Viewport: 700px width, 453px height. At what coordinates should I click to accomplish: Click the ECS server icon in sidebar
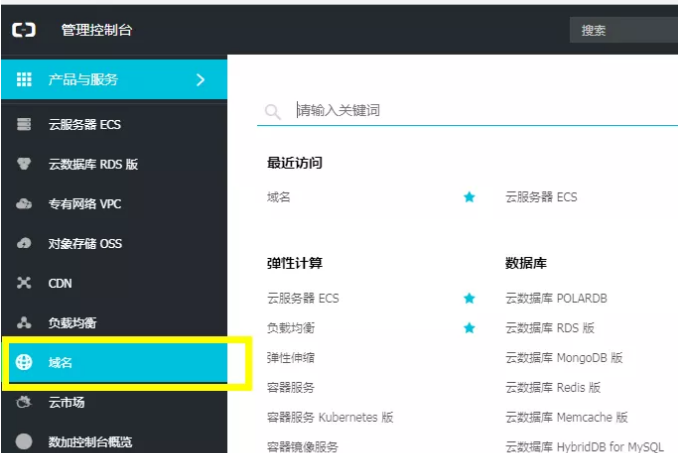point(25,125)
